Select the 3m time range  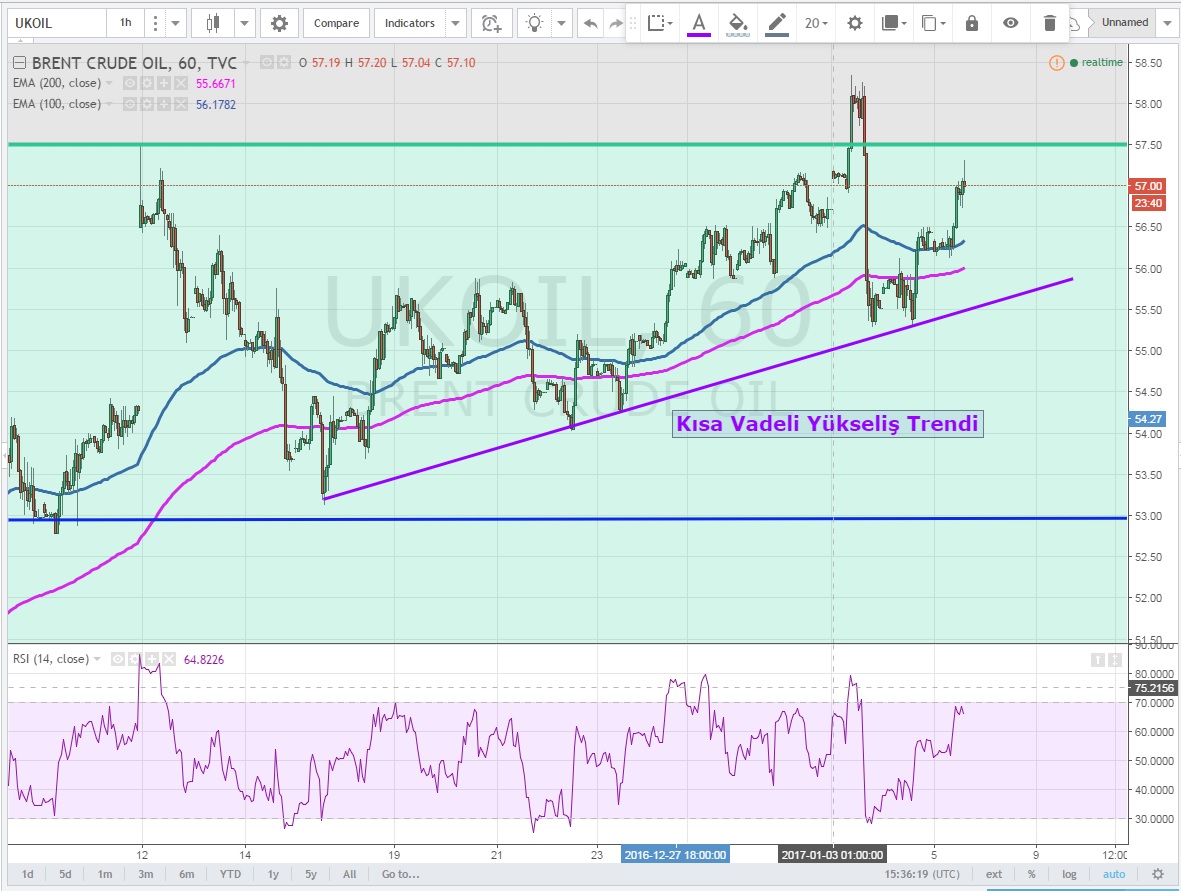coord(146,874)
